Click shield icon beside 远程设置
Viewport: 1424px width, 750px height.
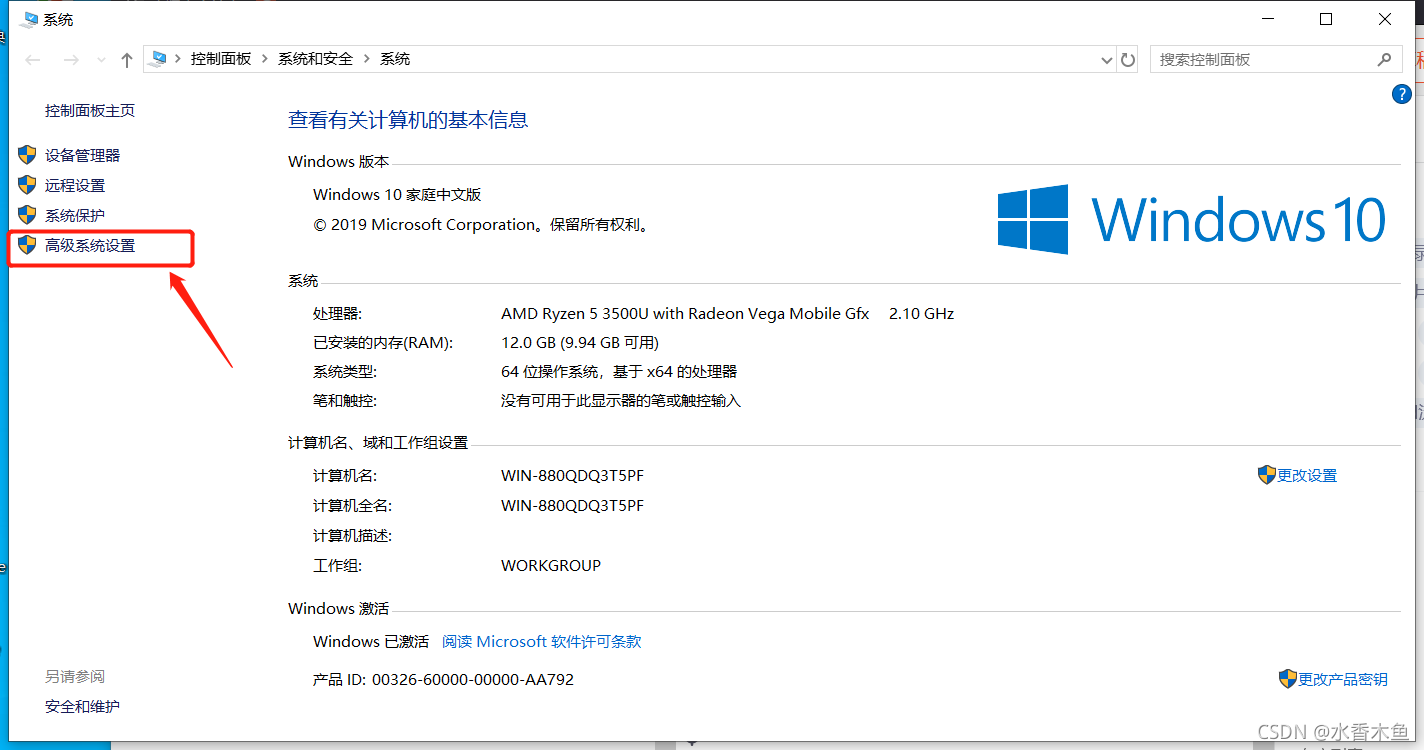tap(27, 185)
